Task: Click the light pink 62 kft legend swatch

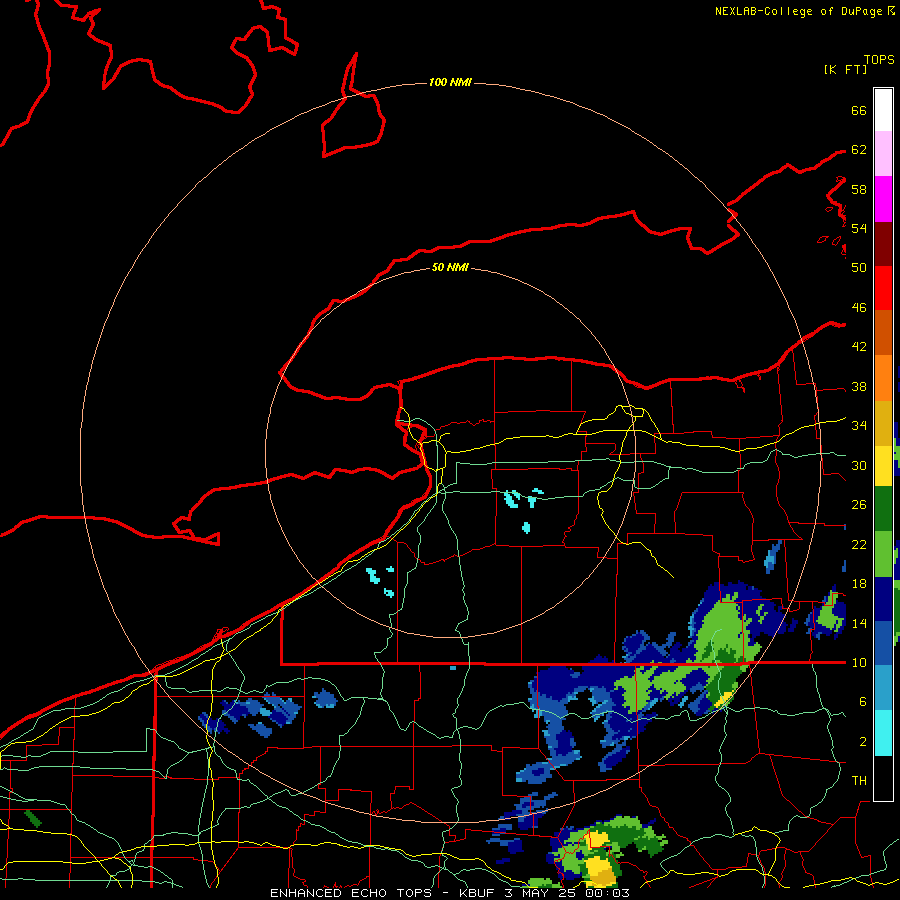Action: (x=883, y=153)
